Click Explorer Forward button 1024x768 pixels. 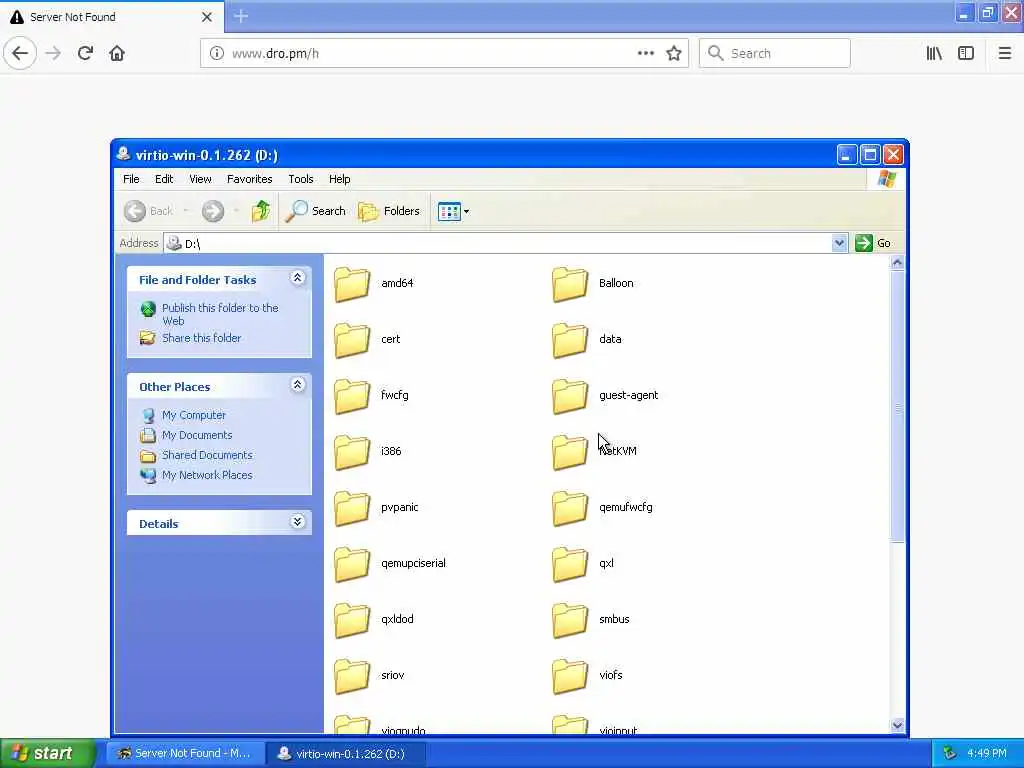click(x=213, y=211)
